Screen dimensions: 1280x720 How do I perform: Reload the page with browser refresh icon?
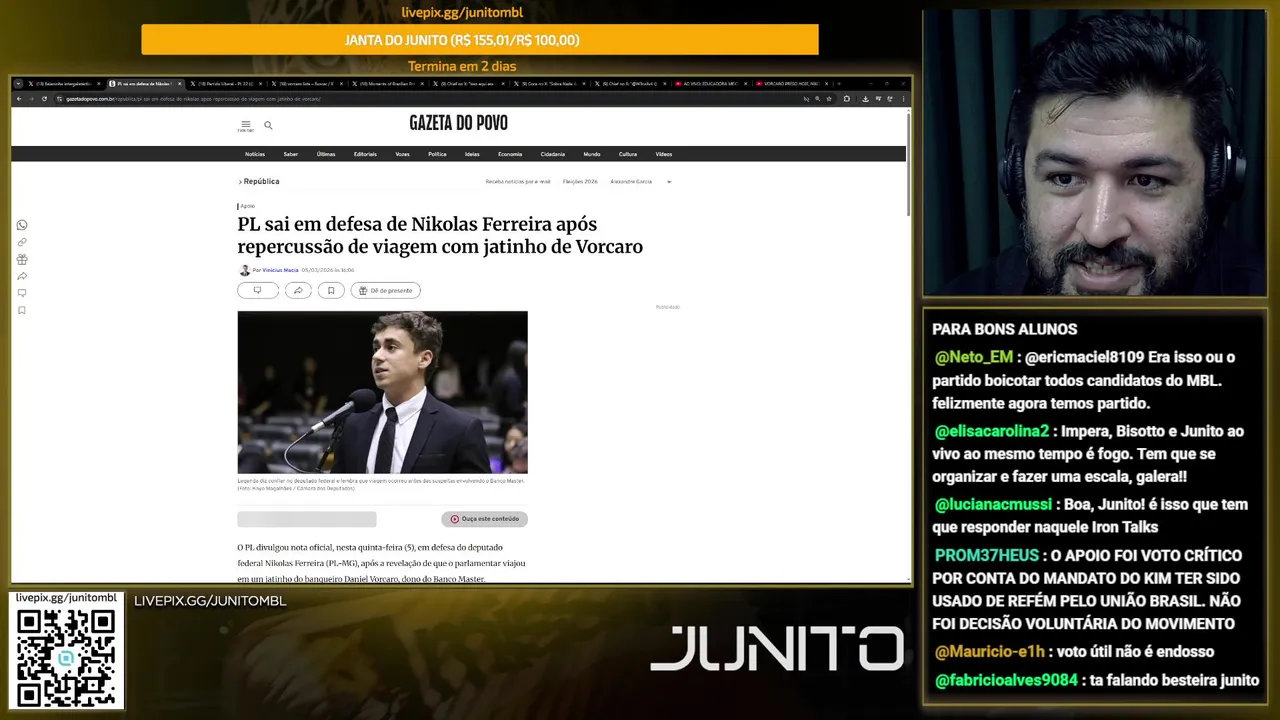[x=44, y=99]
